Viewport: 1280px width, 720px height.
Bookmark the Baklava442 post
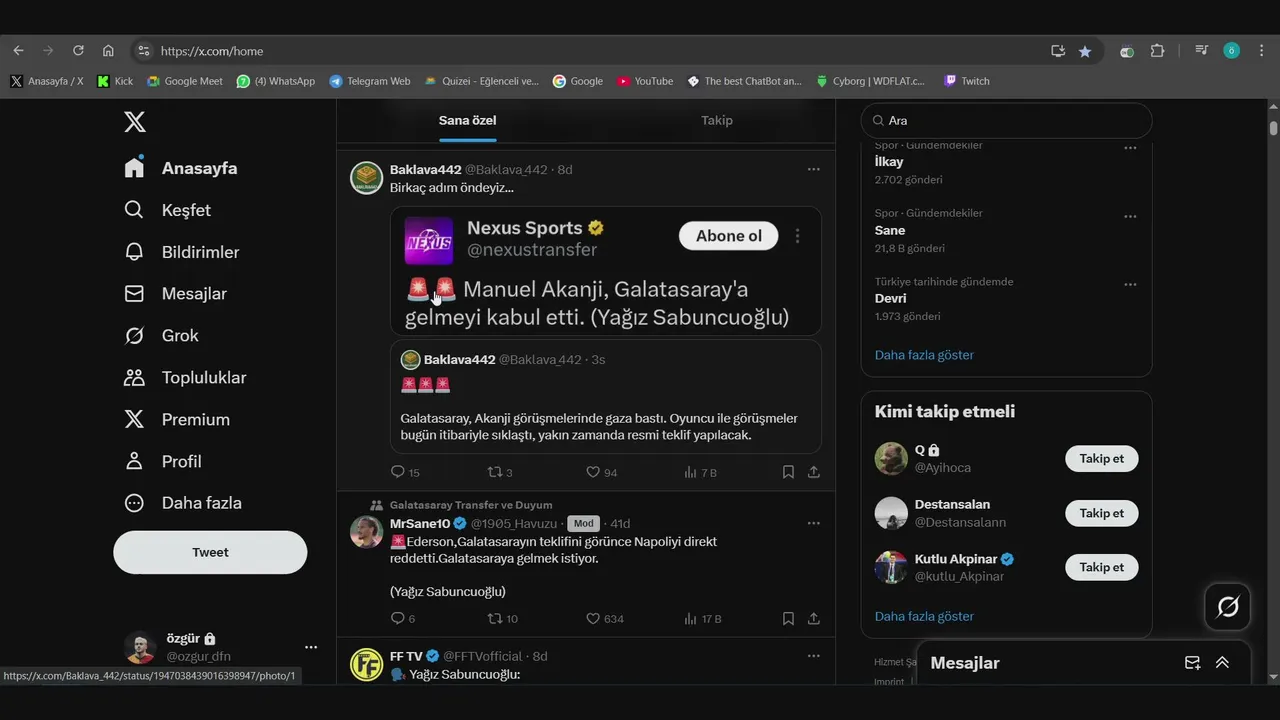[x=788, y=472]
